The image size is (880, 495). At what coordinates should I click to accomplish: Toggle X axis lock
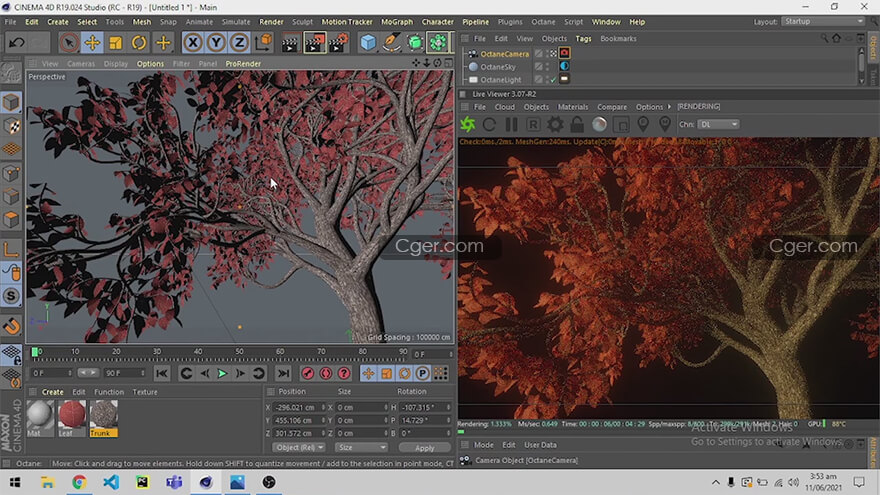click(x=193, y=43)
